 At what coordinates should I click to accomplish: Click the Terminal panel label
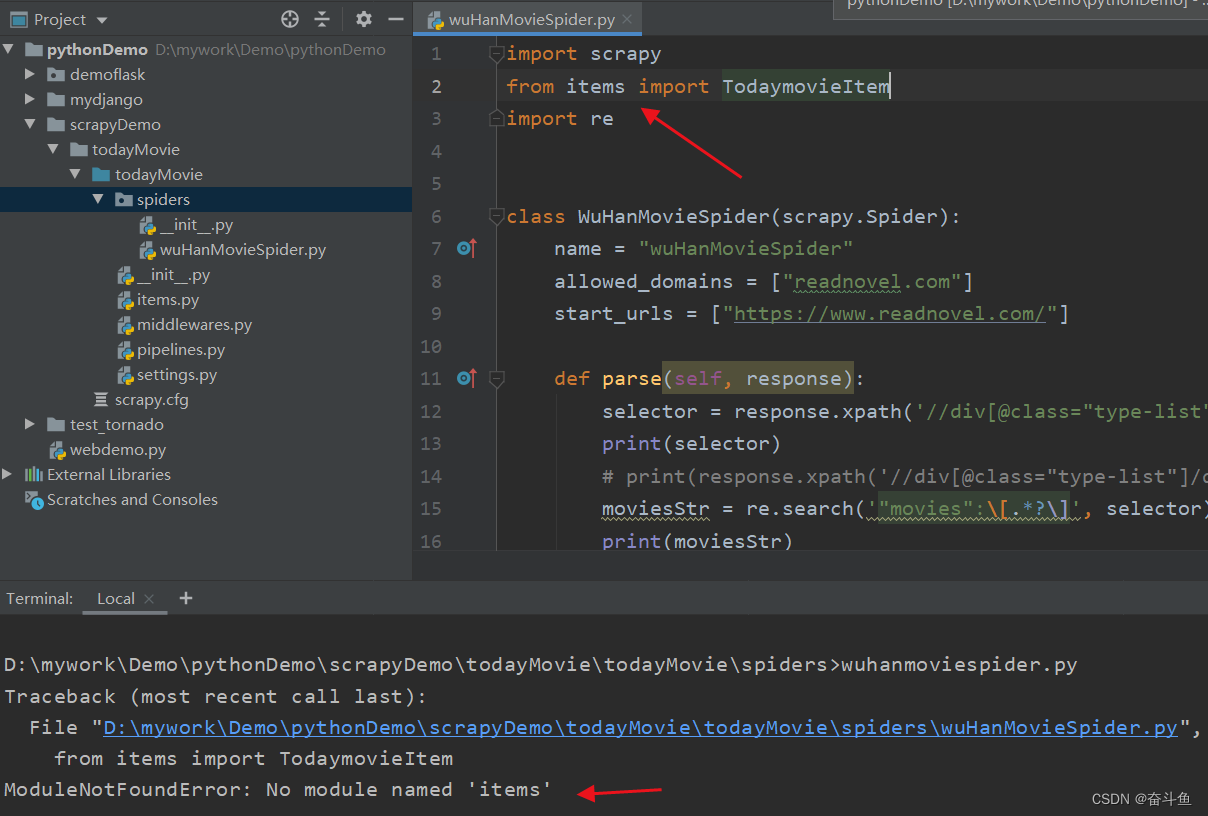click(40, 598)
